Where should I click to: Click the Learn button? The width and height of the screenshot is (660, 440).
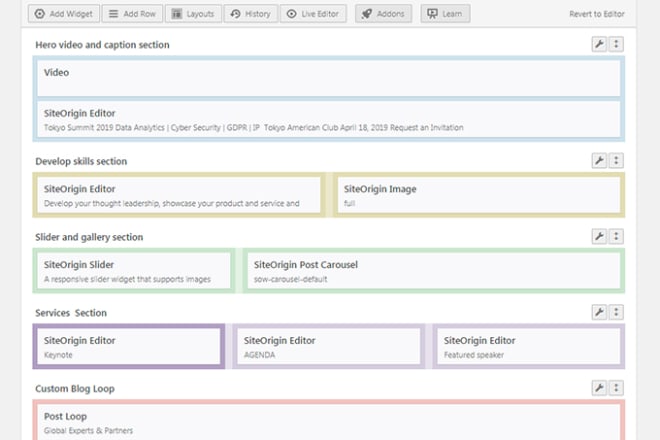coord(445,14)
